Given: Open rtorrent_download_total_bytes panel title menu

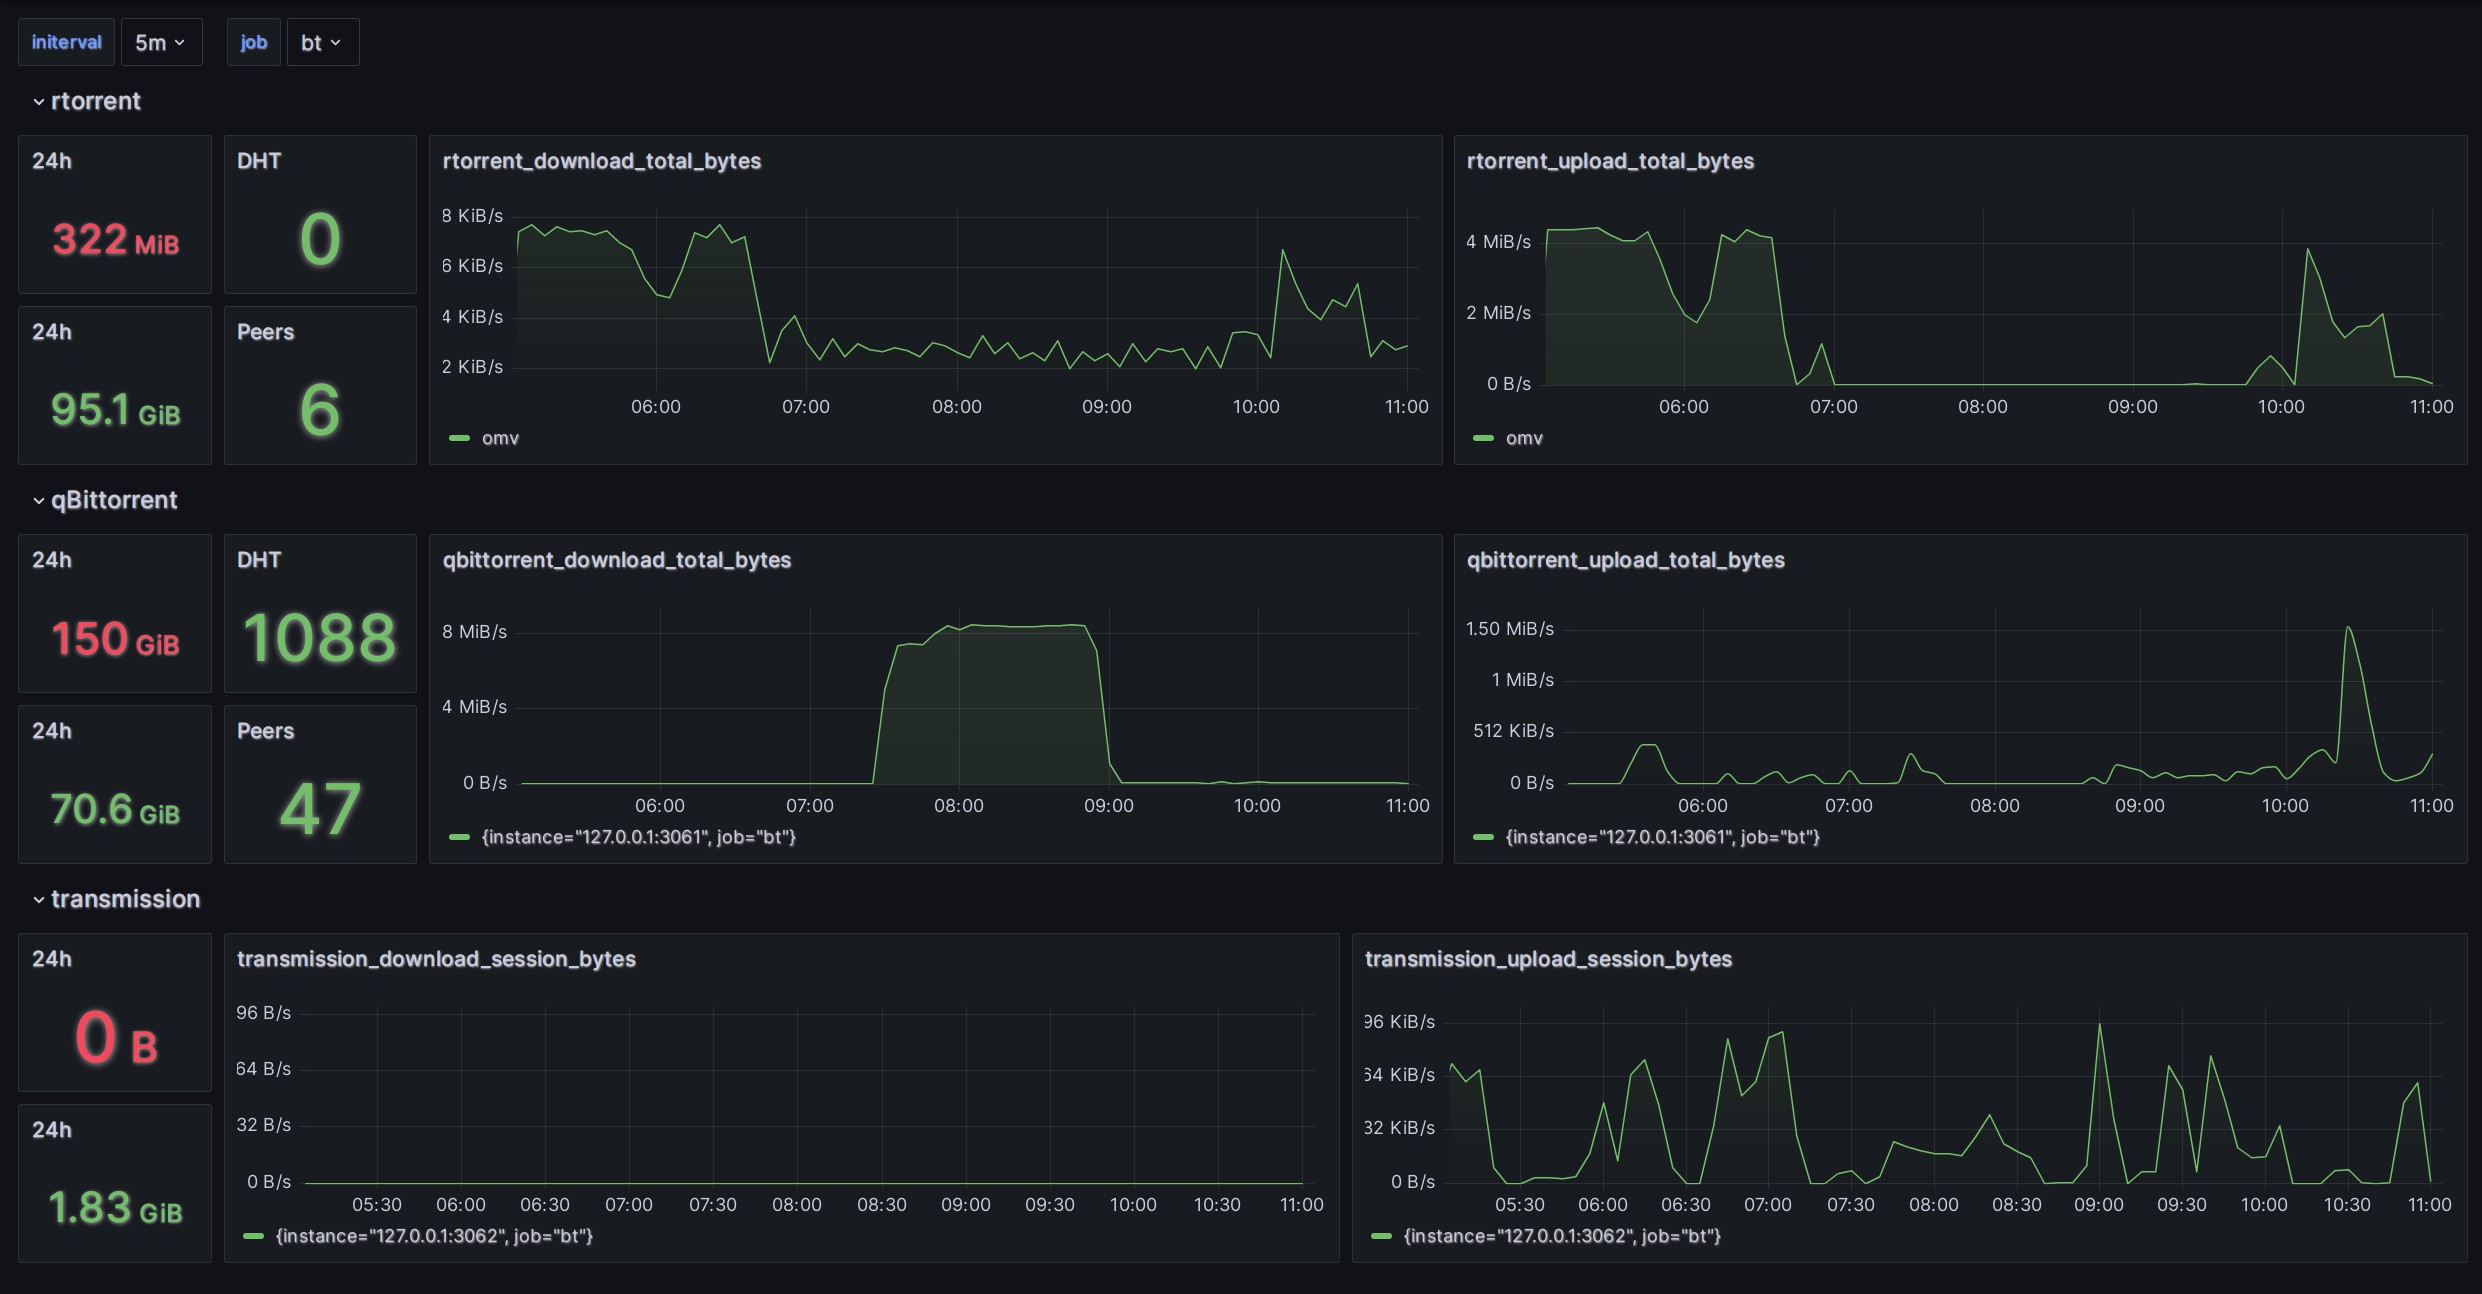Looking at the screenshot, I should pos(601,161).
